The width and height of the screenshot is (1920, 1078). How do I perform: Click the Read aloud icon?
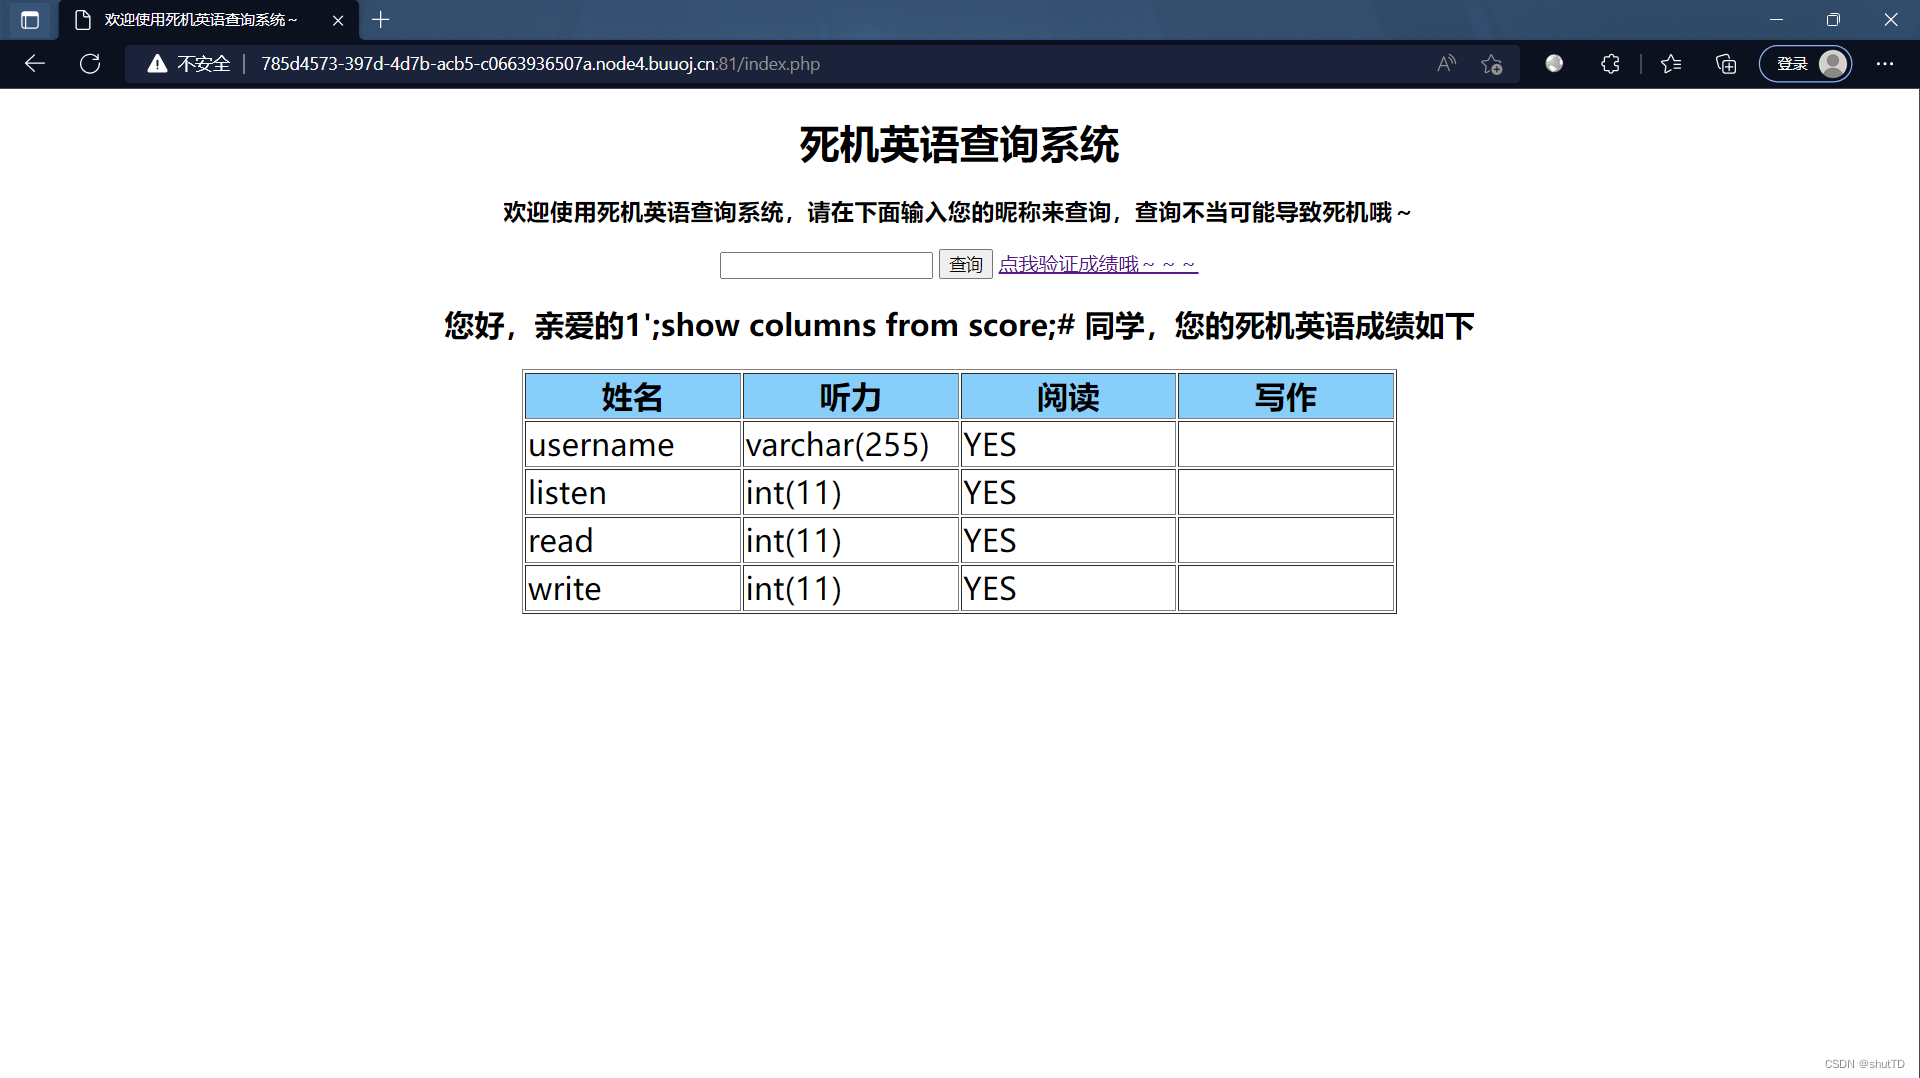(1446, 63)
